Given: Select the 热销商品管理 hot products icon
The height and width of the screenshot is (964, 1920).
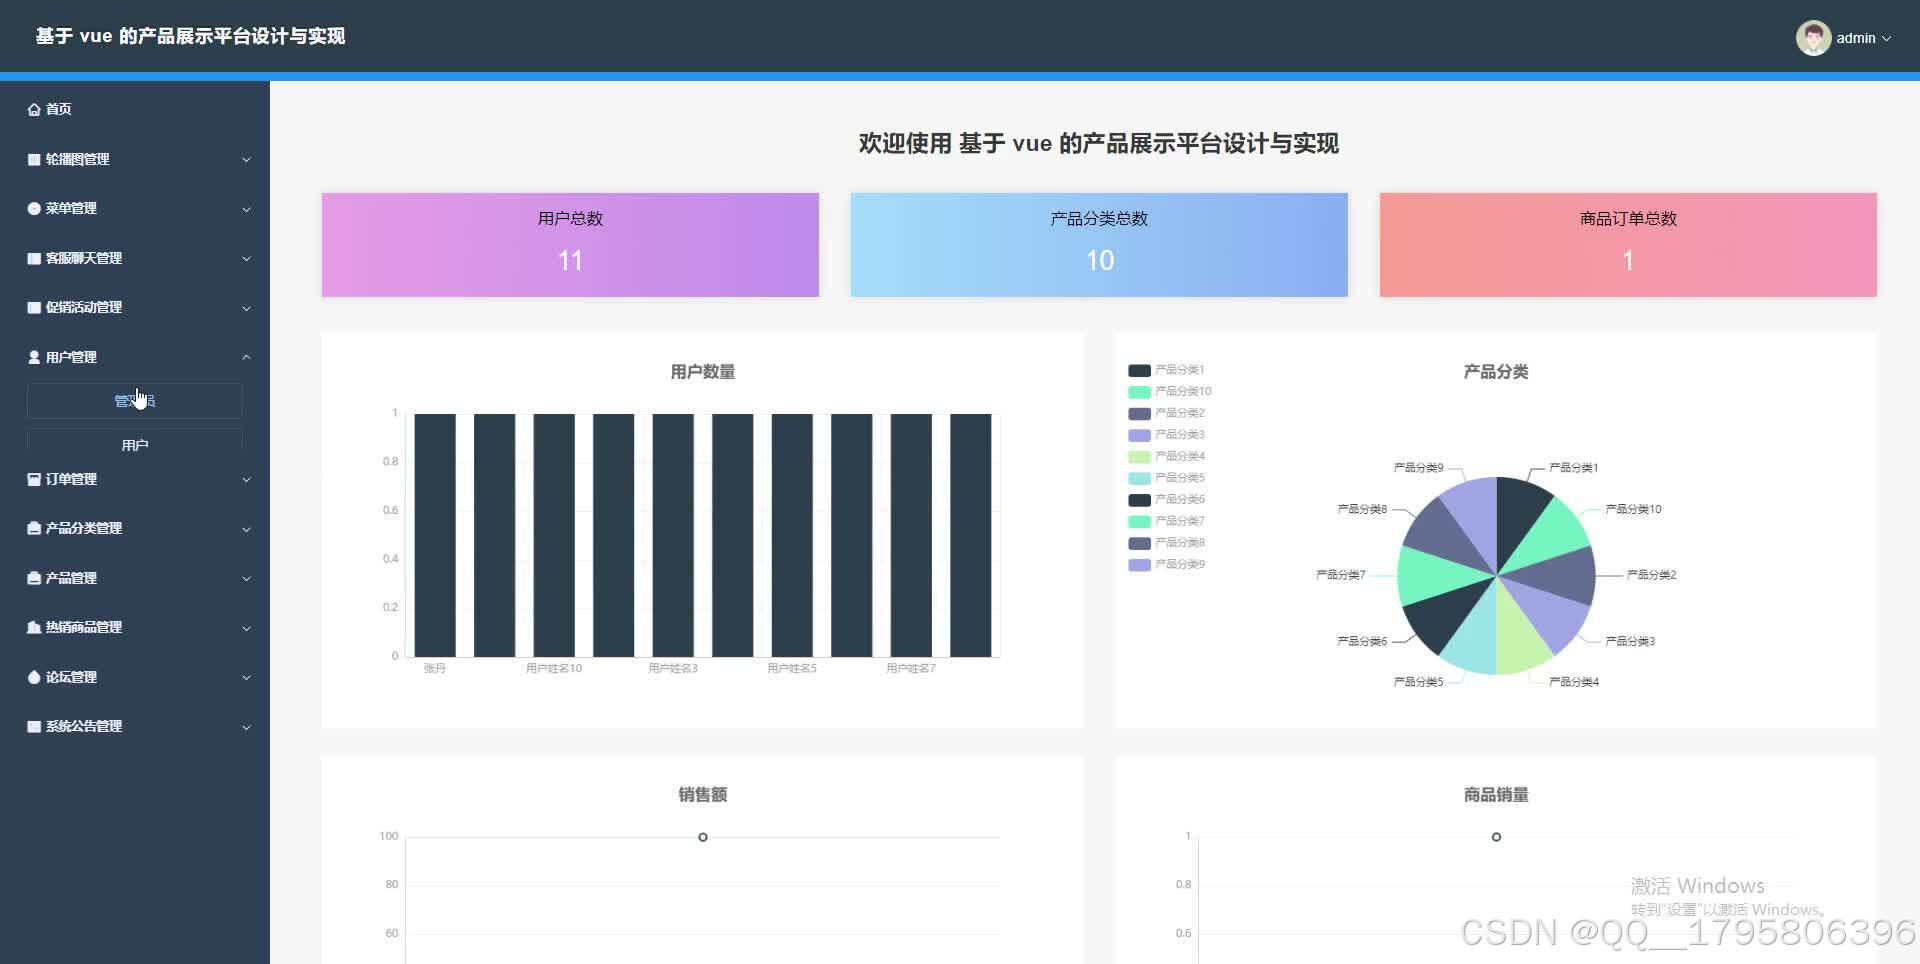Looking at the screenshot, I should click(x=33, y=627).
